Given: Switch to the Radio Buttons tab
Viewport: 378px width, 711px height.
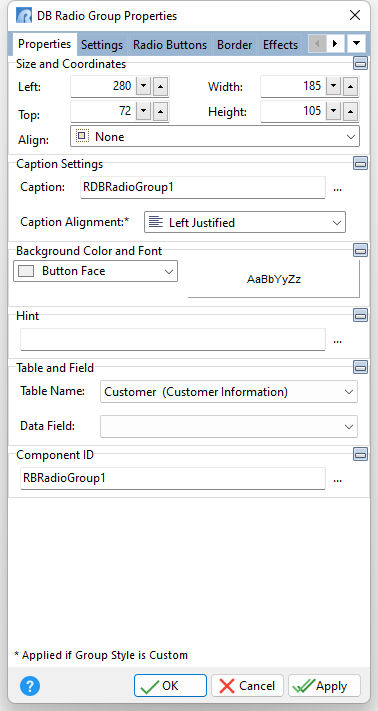Looking at the screenshot, I should pyautogui.click(x=170, y=45).
